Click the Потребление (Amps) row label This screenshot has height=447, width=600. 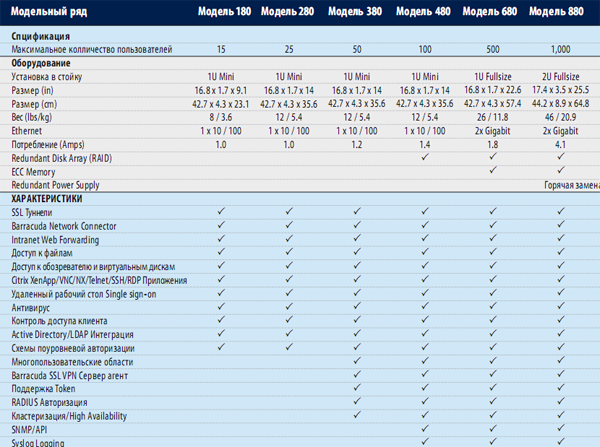coord(48,145)
